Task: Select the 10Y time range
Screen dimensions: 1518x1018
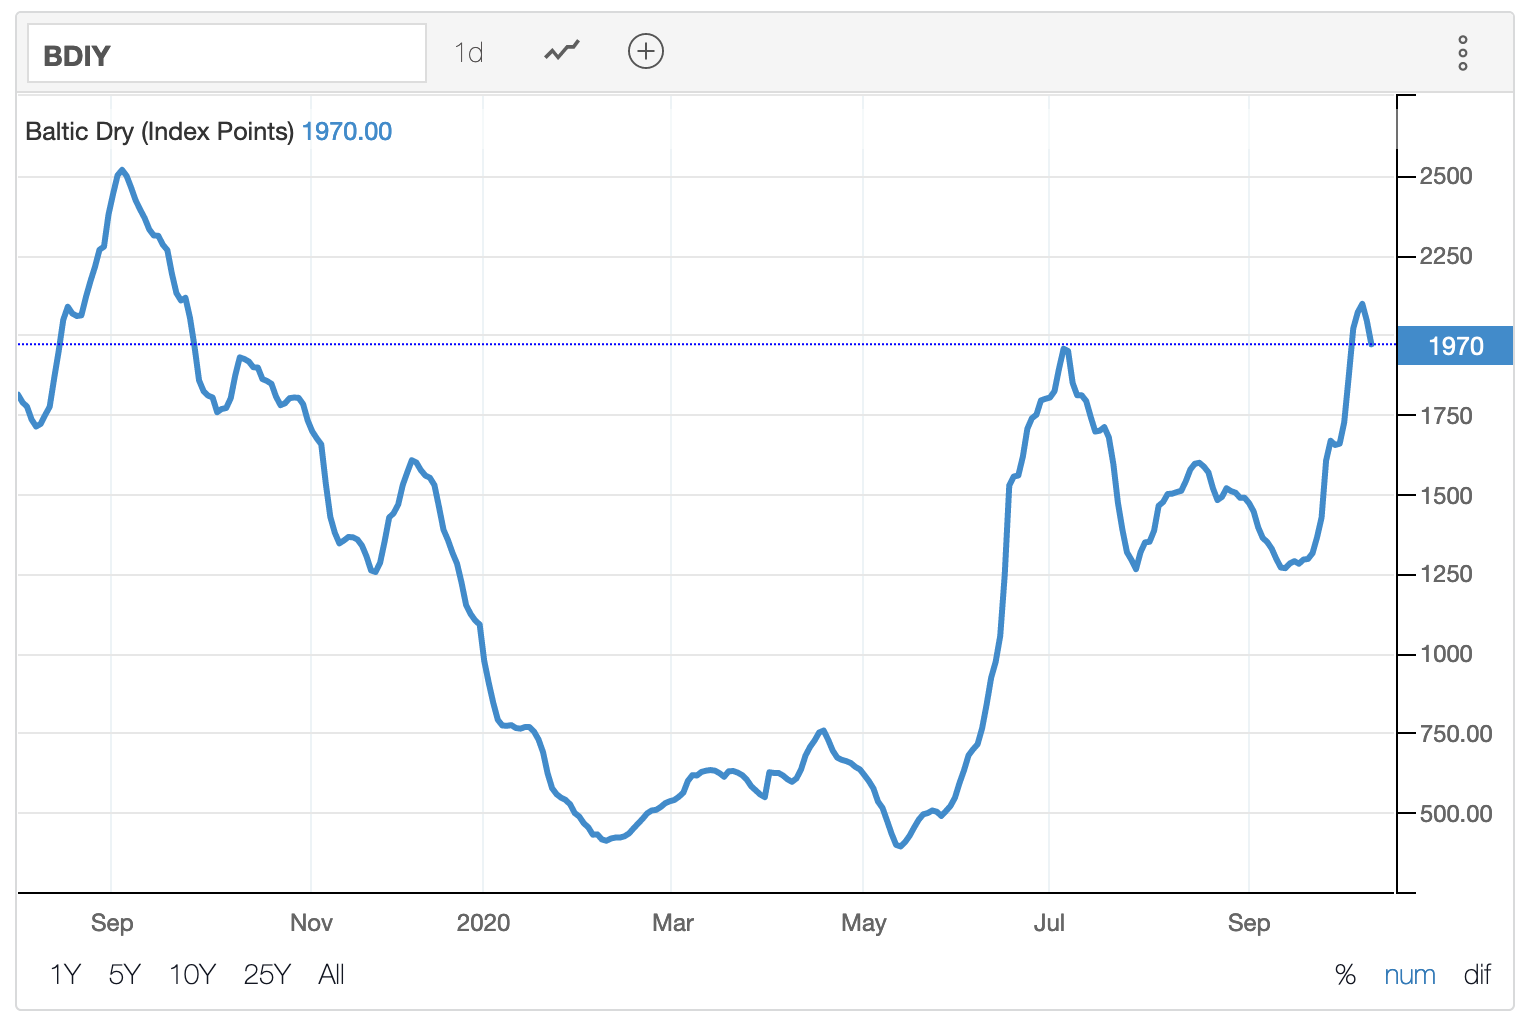Action: pos(192,974)
